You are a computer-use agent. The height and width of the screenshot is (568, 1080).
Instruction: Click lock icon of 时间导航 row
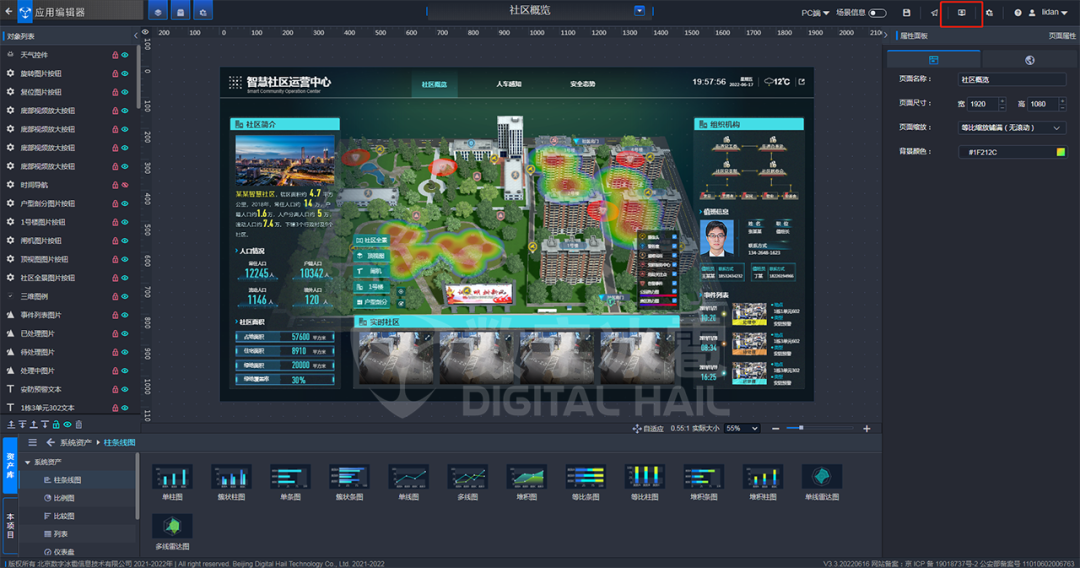pyautogui.click(x=115, y=185)
